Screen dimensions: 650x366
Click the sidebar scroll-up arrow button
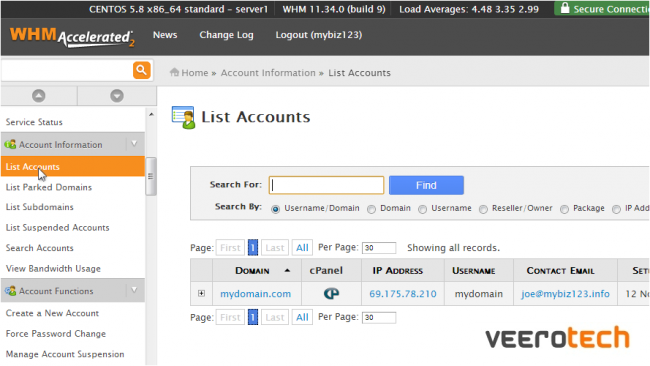point(39,96)
